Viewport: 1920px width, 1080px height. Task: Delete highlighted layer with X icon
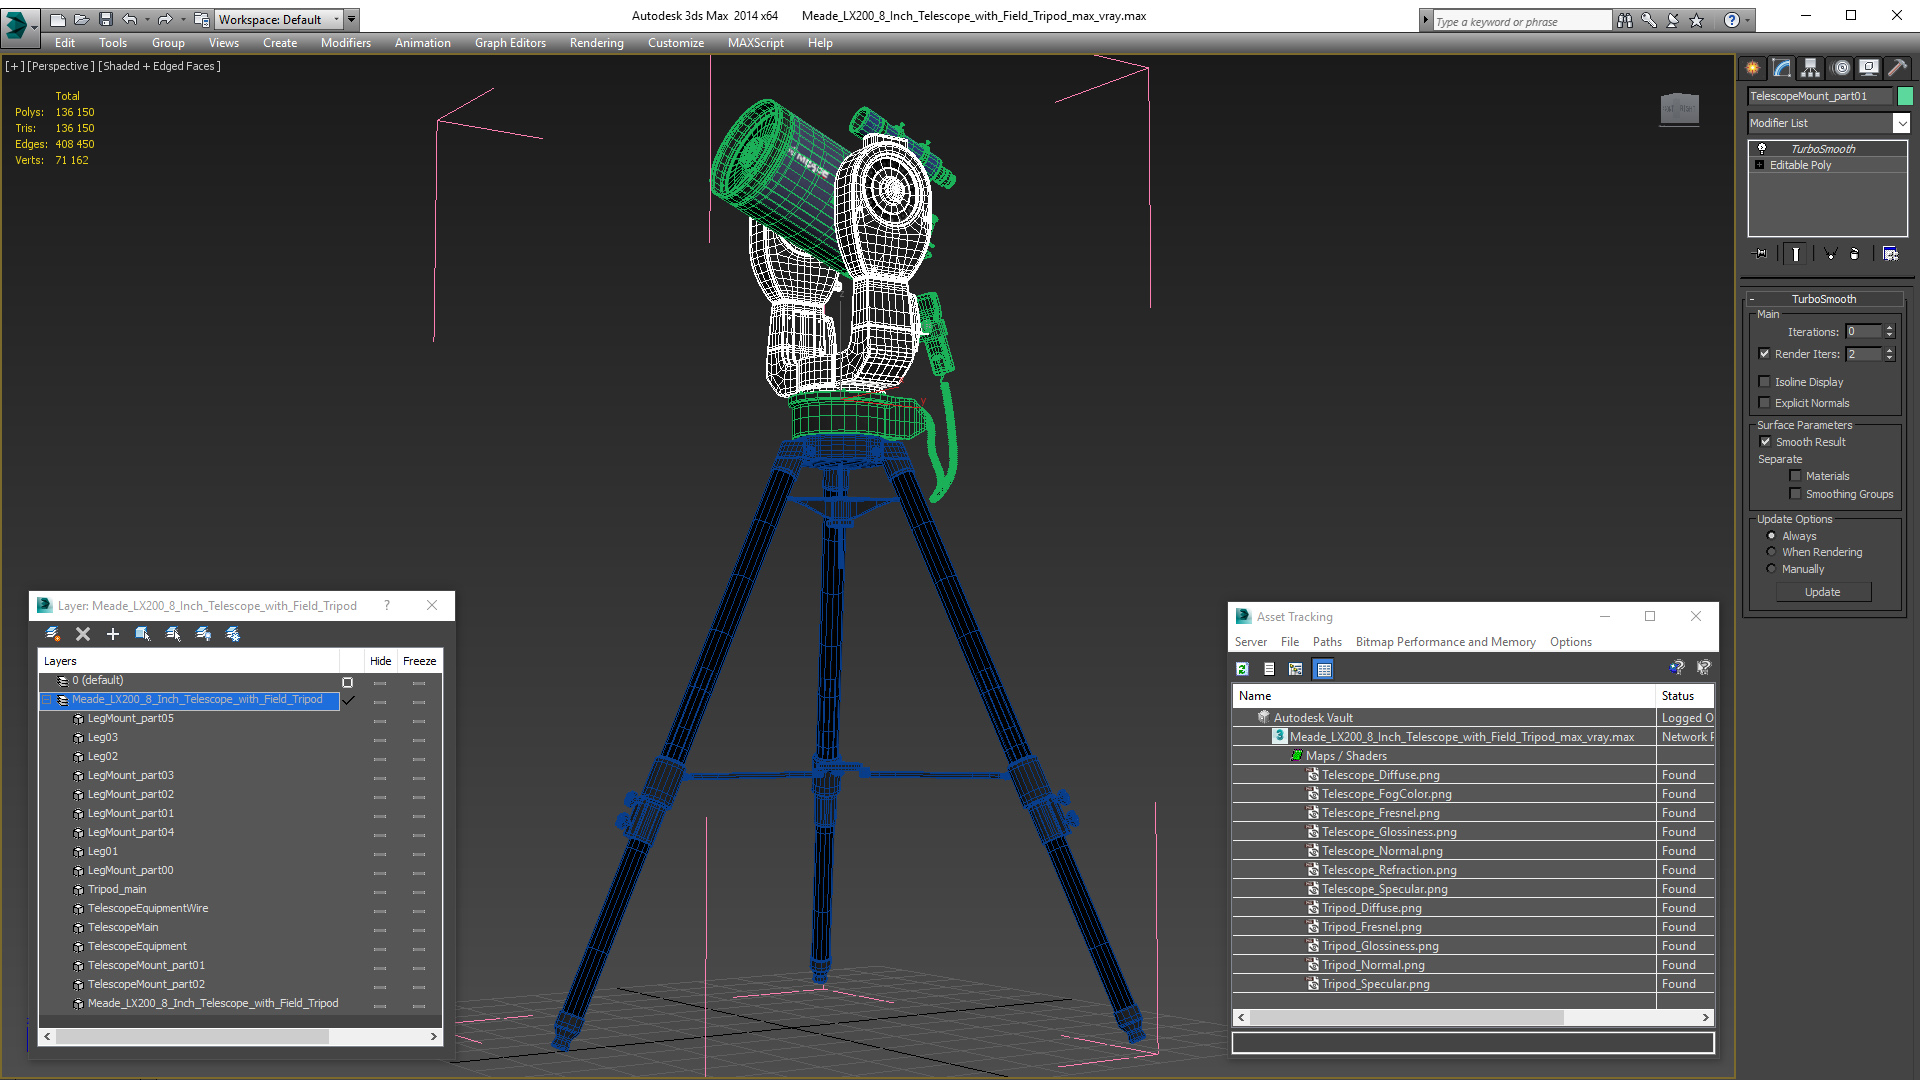83,634
